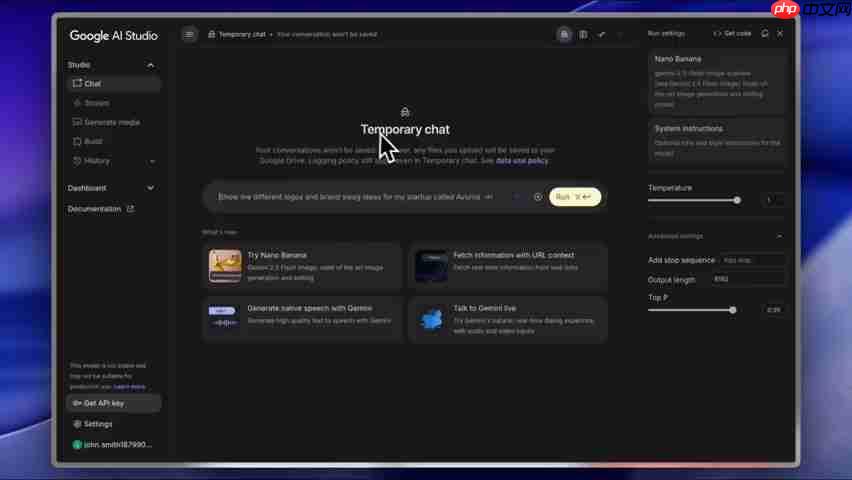Open the Try Nano Banana card

(303, 266)
